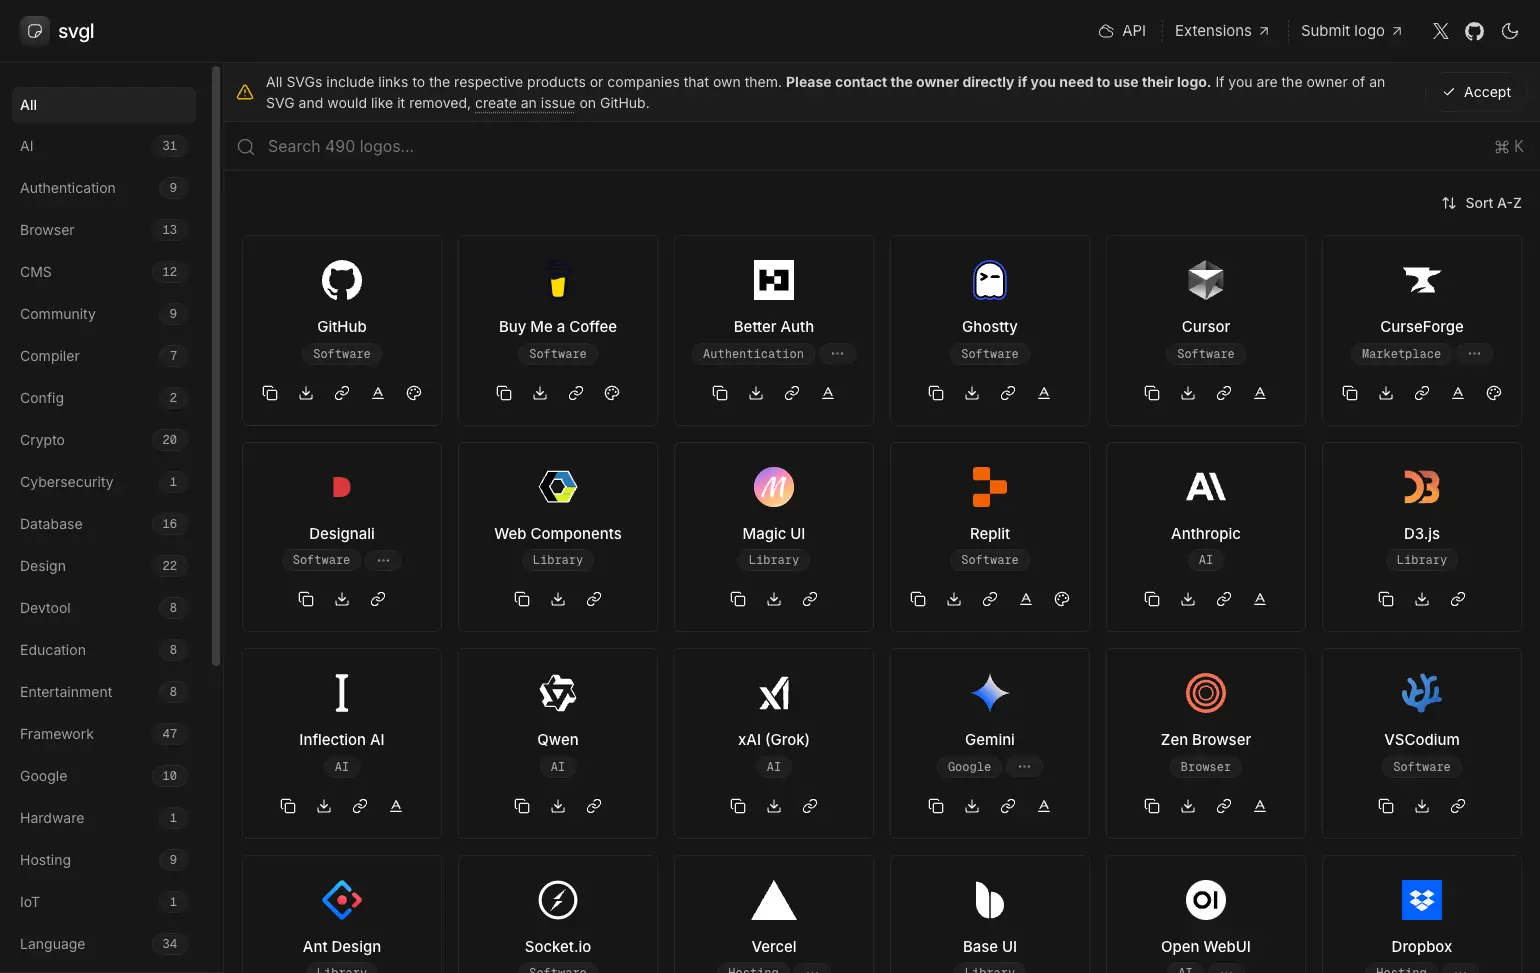Screen dimensions: 1540x973
Task: Click the wordmark icon on GitHub card
Action: click(x=378, y=393)
